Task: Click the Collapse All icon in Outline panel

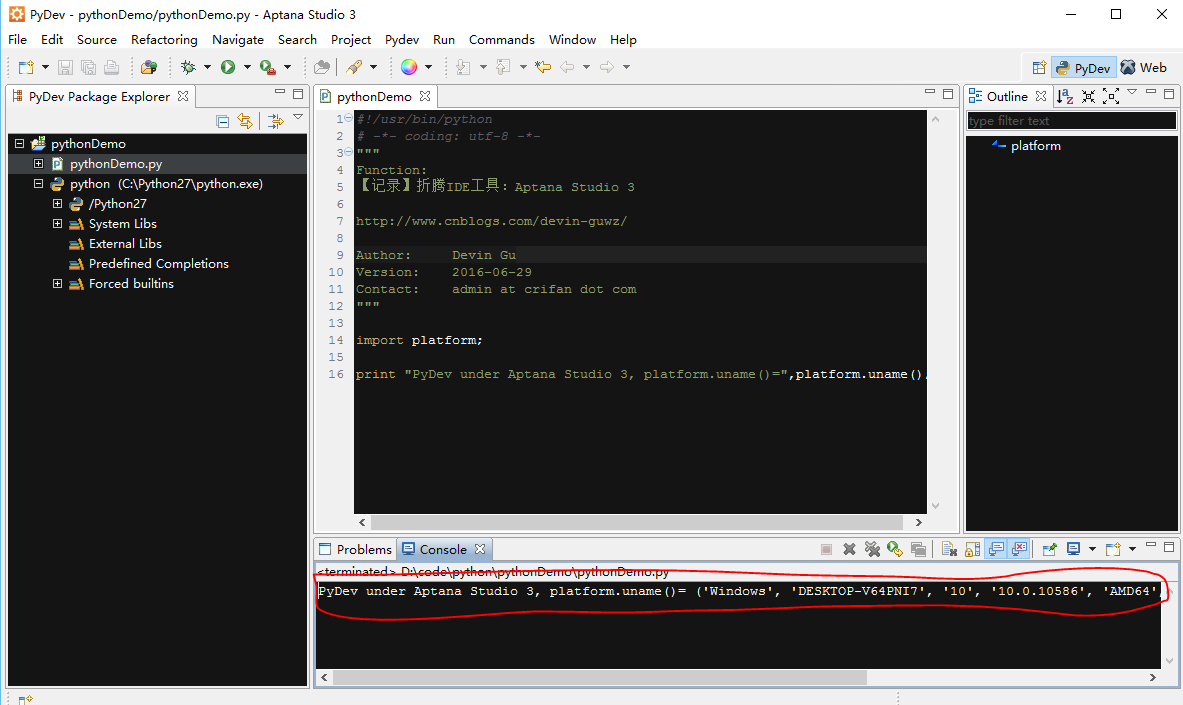Action: [1088, 96]
